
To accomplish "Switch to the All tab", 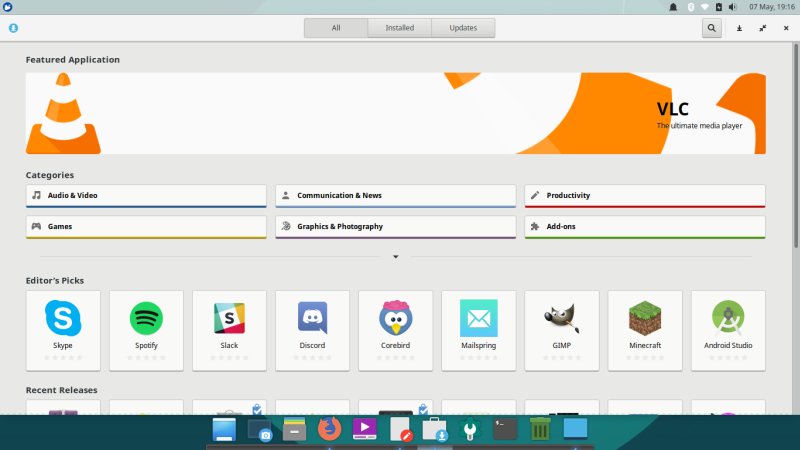I will (336, 28).
